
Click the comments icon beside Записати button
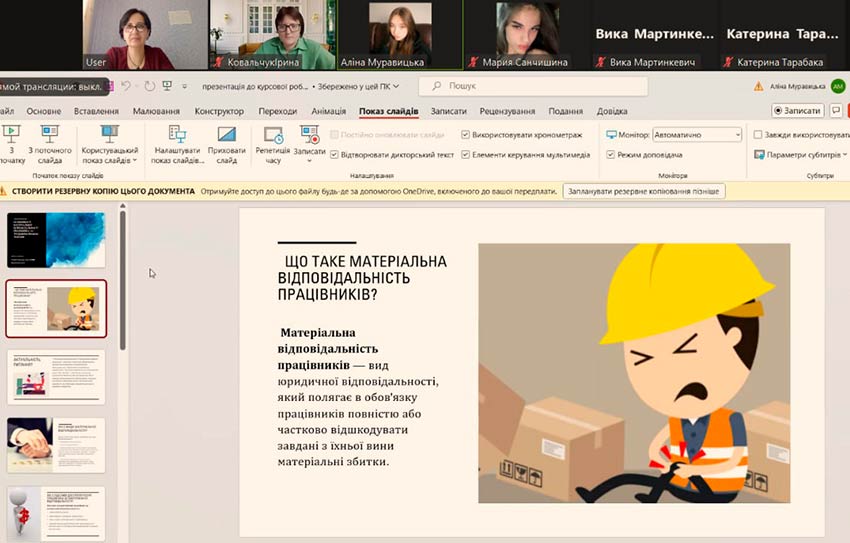pyautogui.click(x=836, y=111)
